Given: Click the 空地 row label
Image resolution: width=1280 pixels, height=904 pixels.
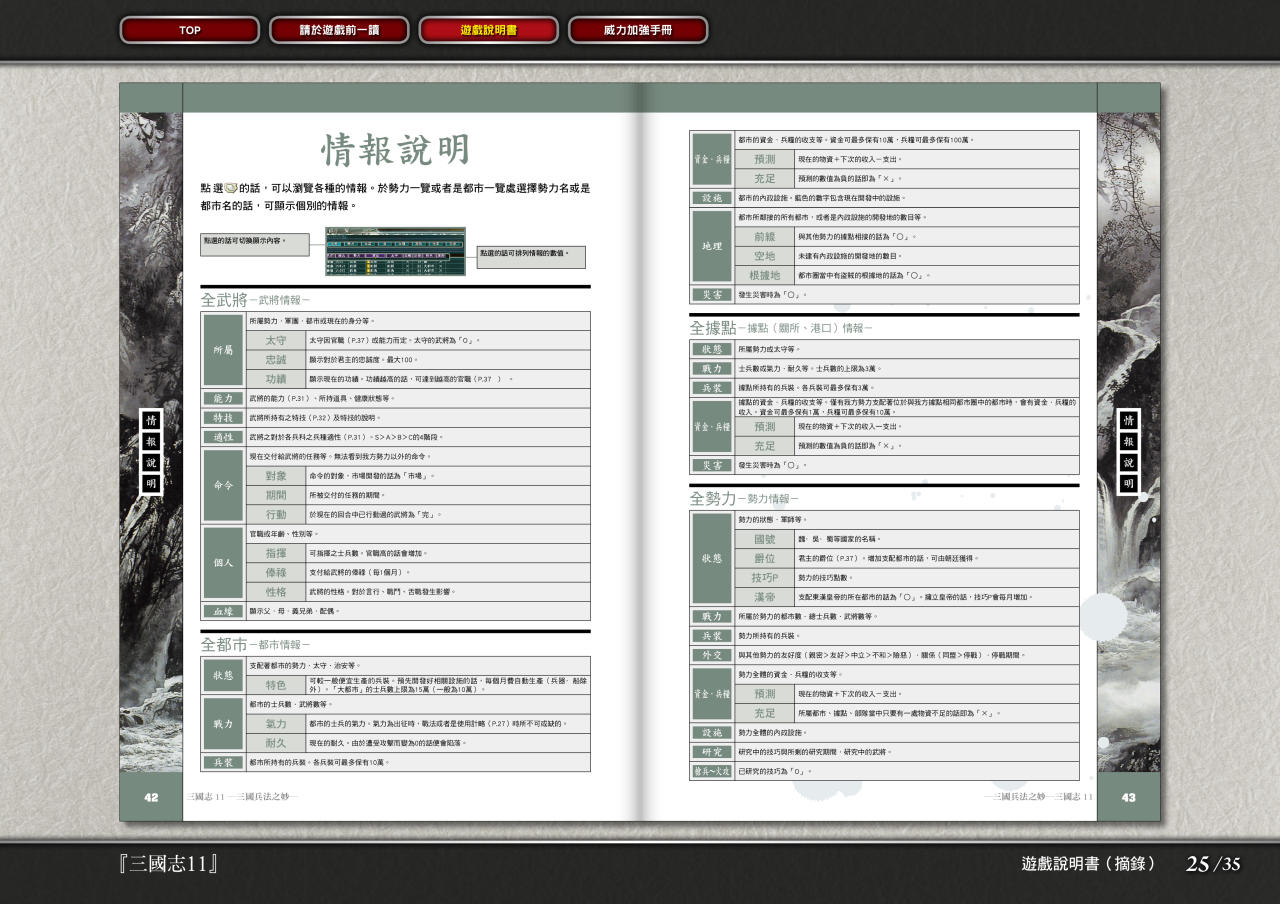Looking at the screenshot, I should (765, 256).
